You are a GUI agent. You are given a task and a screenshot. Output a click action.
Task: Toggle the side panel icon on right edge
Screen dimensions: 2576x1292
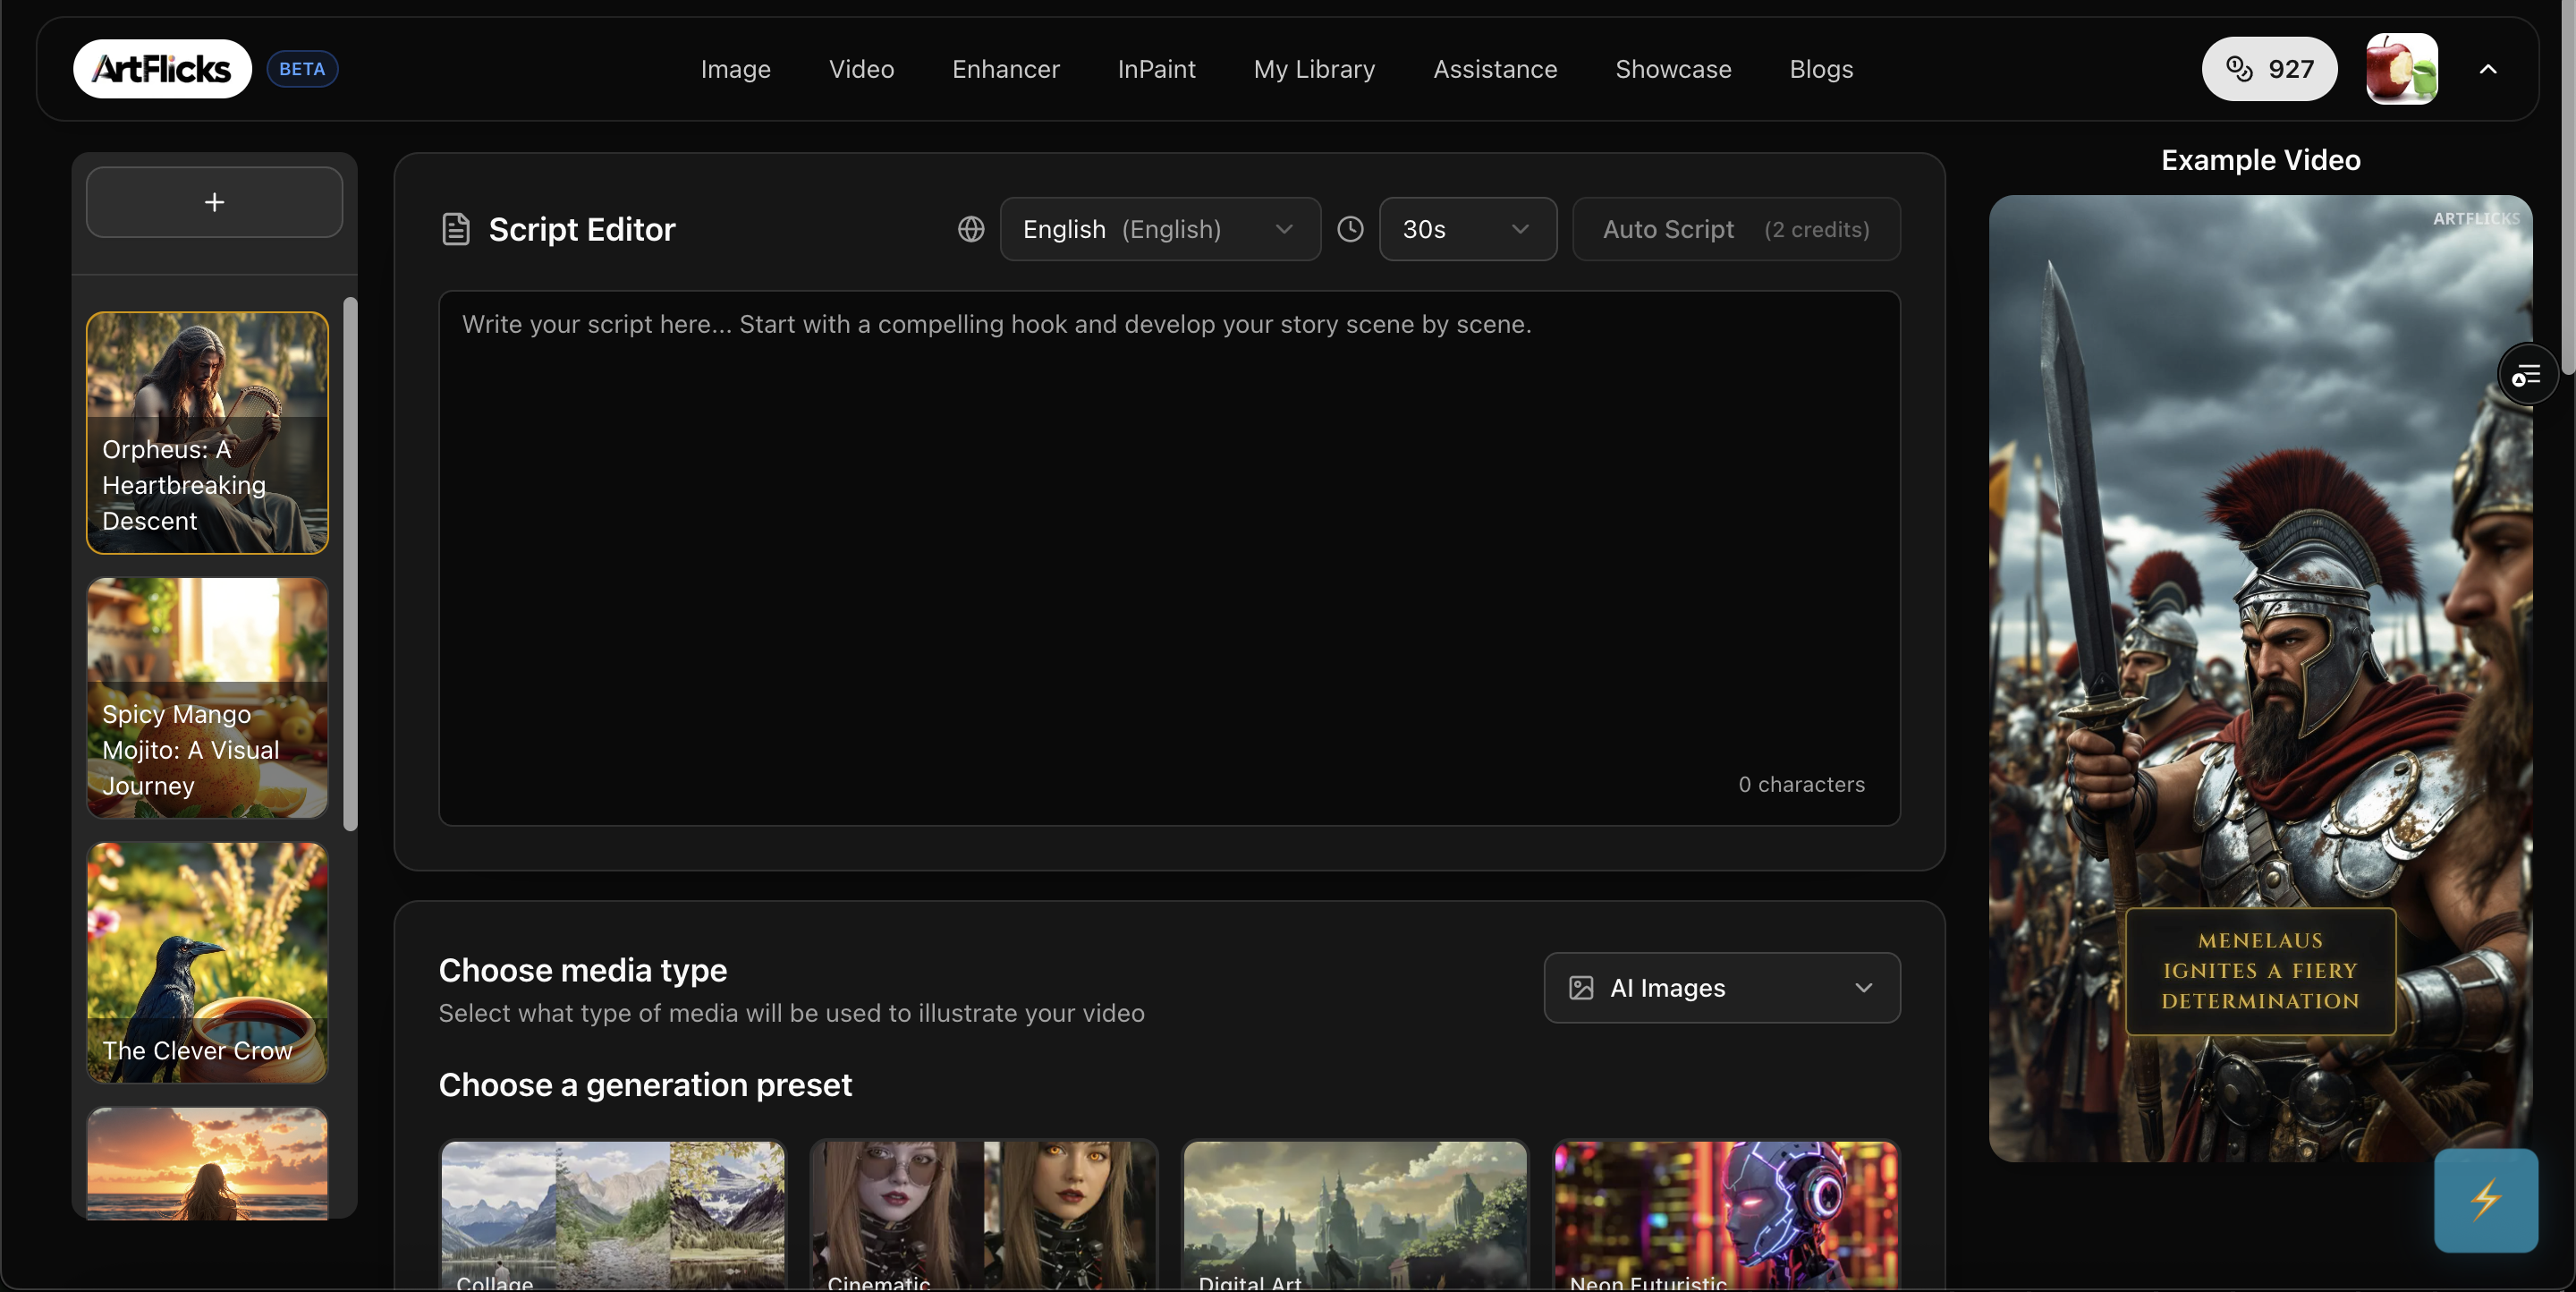(2528, 374)
